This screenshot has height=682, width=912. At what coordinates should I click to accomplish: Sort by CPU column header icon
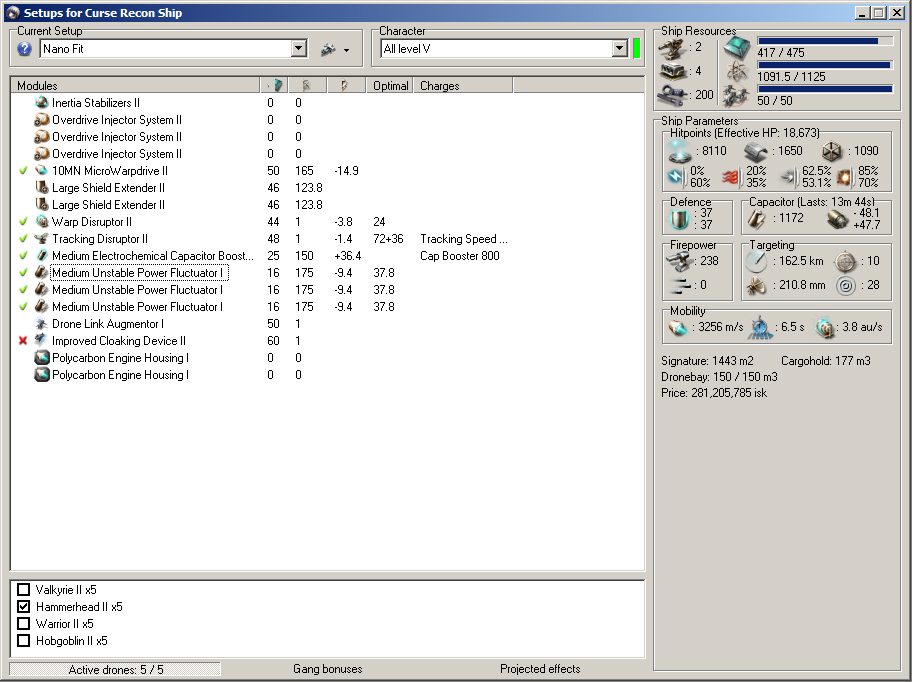point(275,85)
